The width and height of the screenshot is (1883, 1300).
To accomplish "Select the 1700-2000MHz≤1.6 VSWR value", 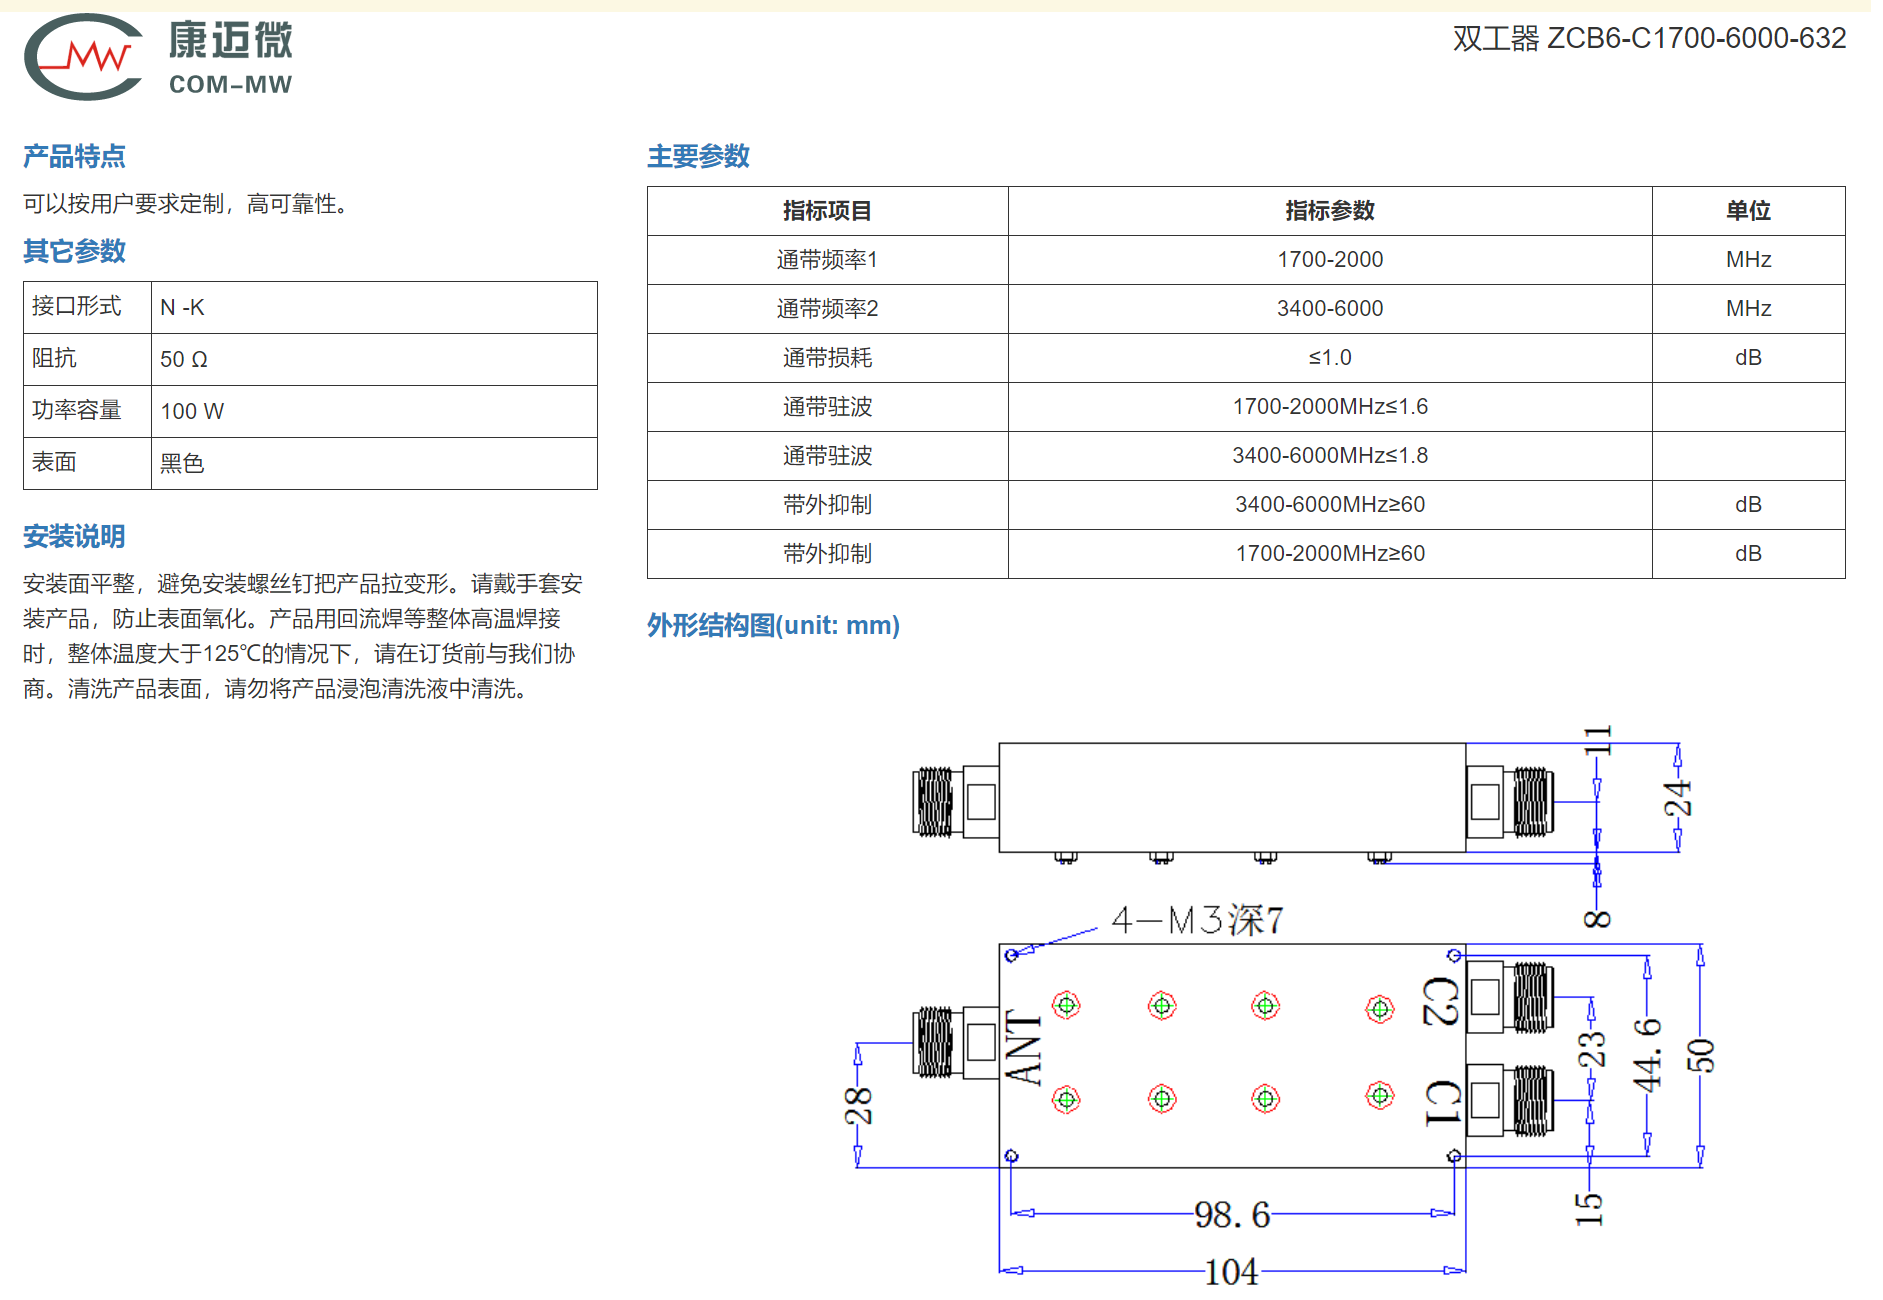I will [x=1330, y=407].
